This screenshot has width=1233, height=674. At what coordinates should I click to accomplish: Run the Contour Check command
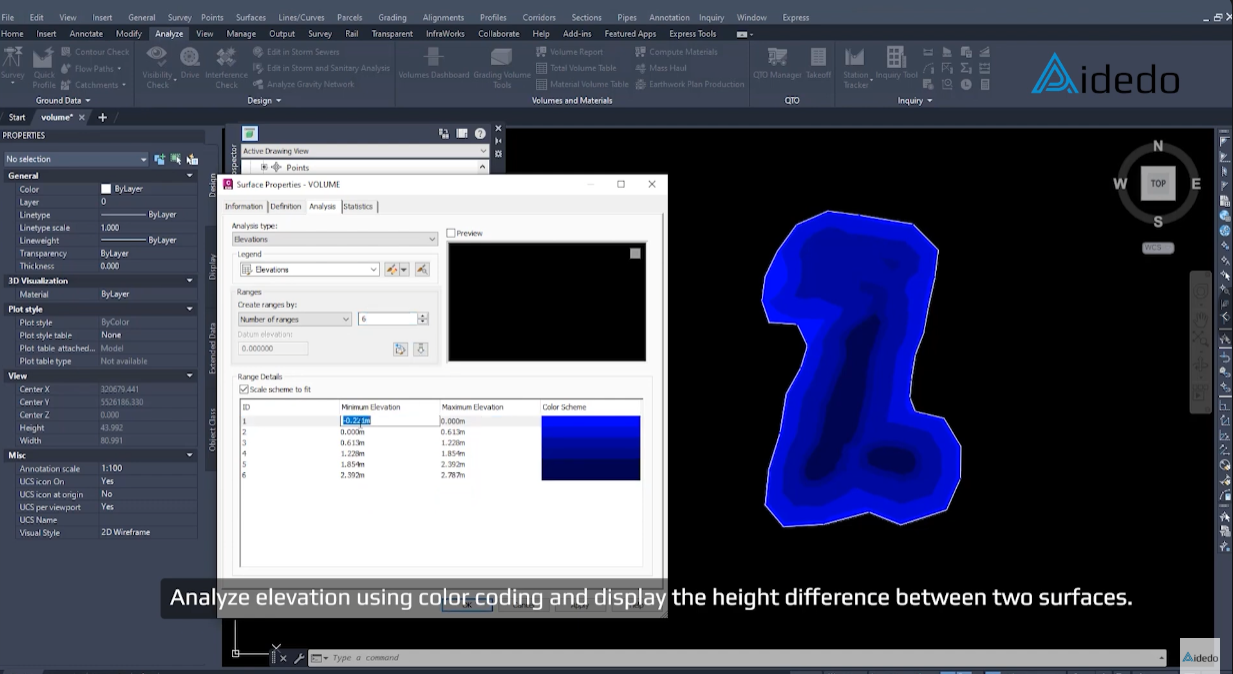[x=95, y=52]
